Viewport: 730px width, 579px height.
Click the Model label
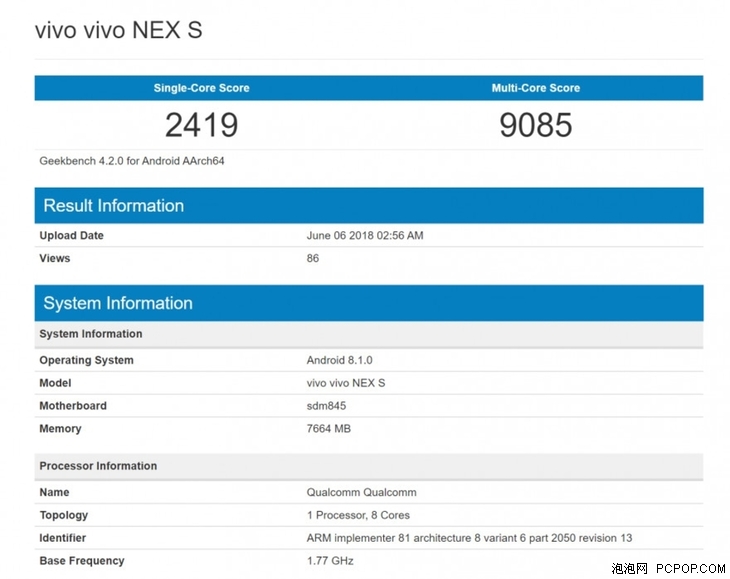click(55, 383)
